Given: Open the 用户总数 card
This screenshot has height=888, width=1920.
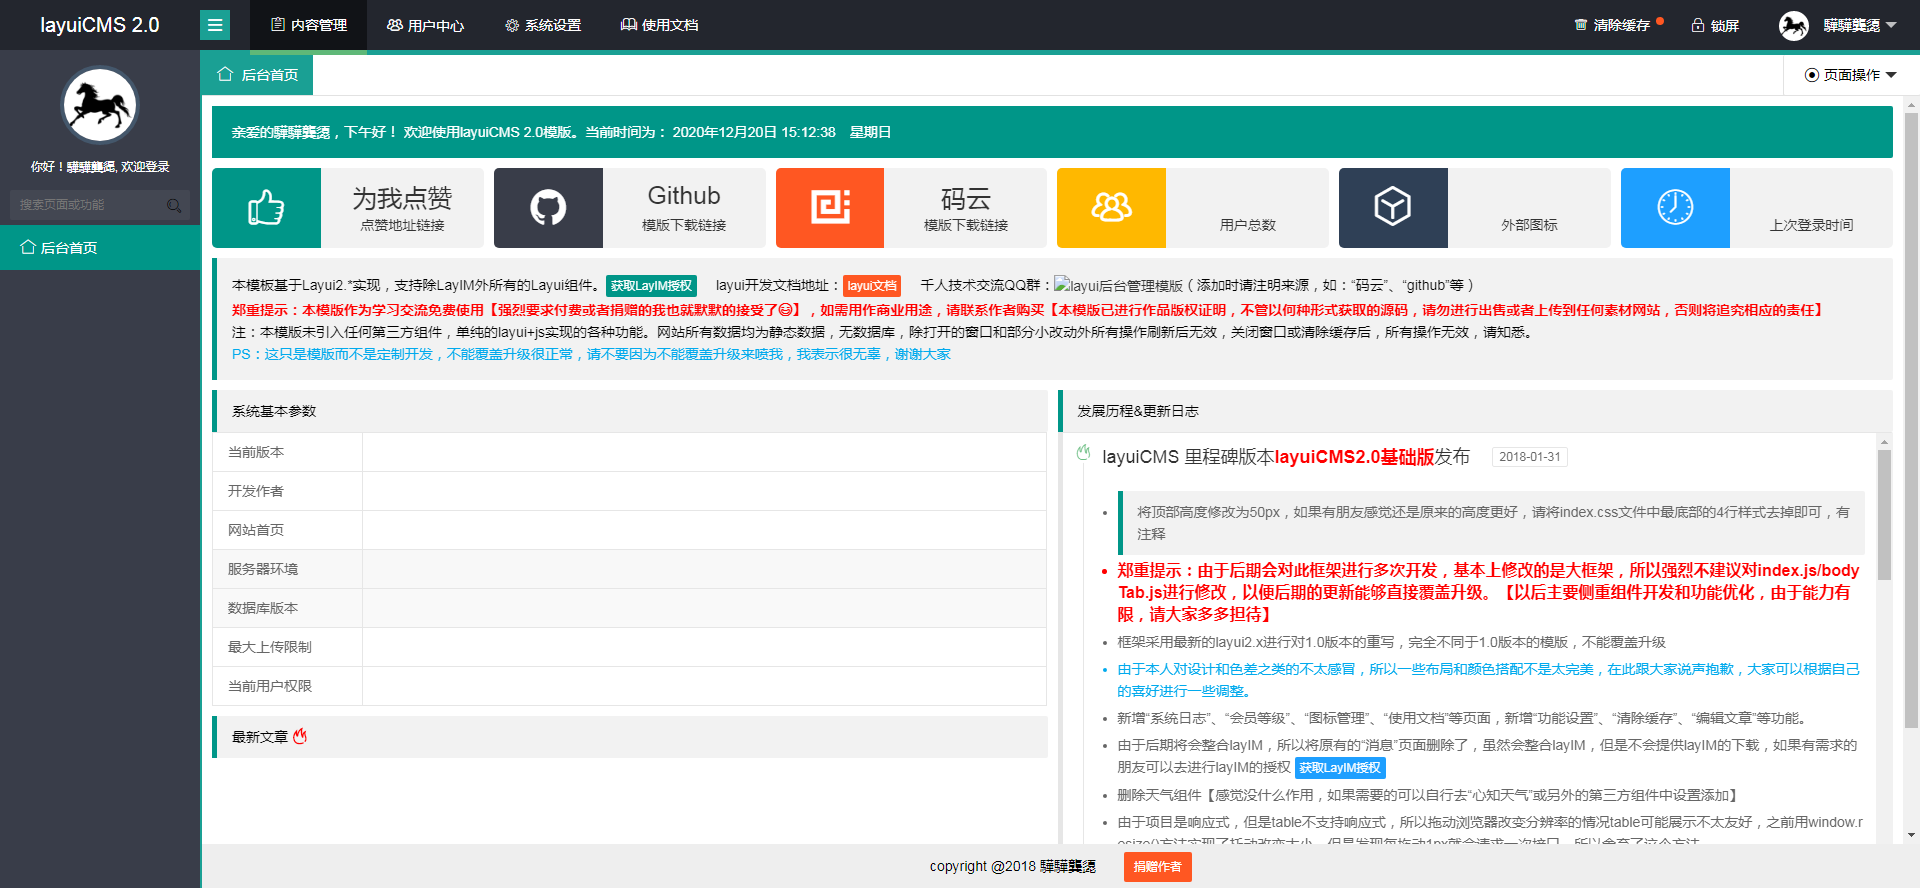Looking at the screenshot, I should pos(1193,208).
